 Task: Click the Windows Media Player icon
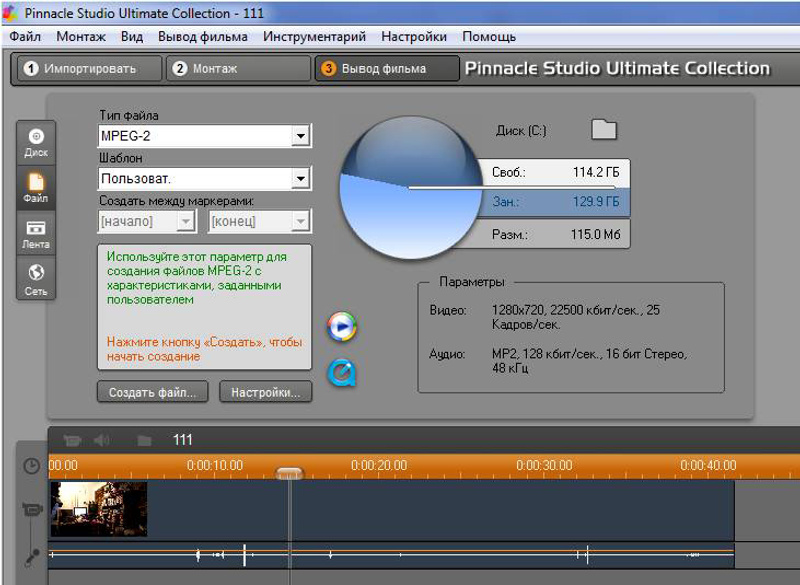tap(342, 326)
